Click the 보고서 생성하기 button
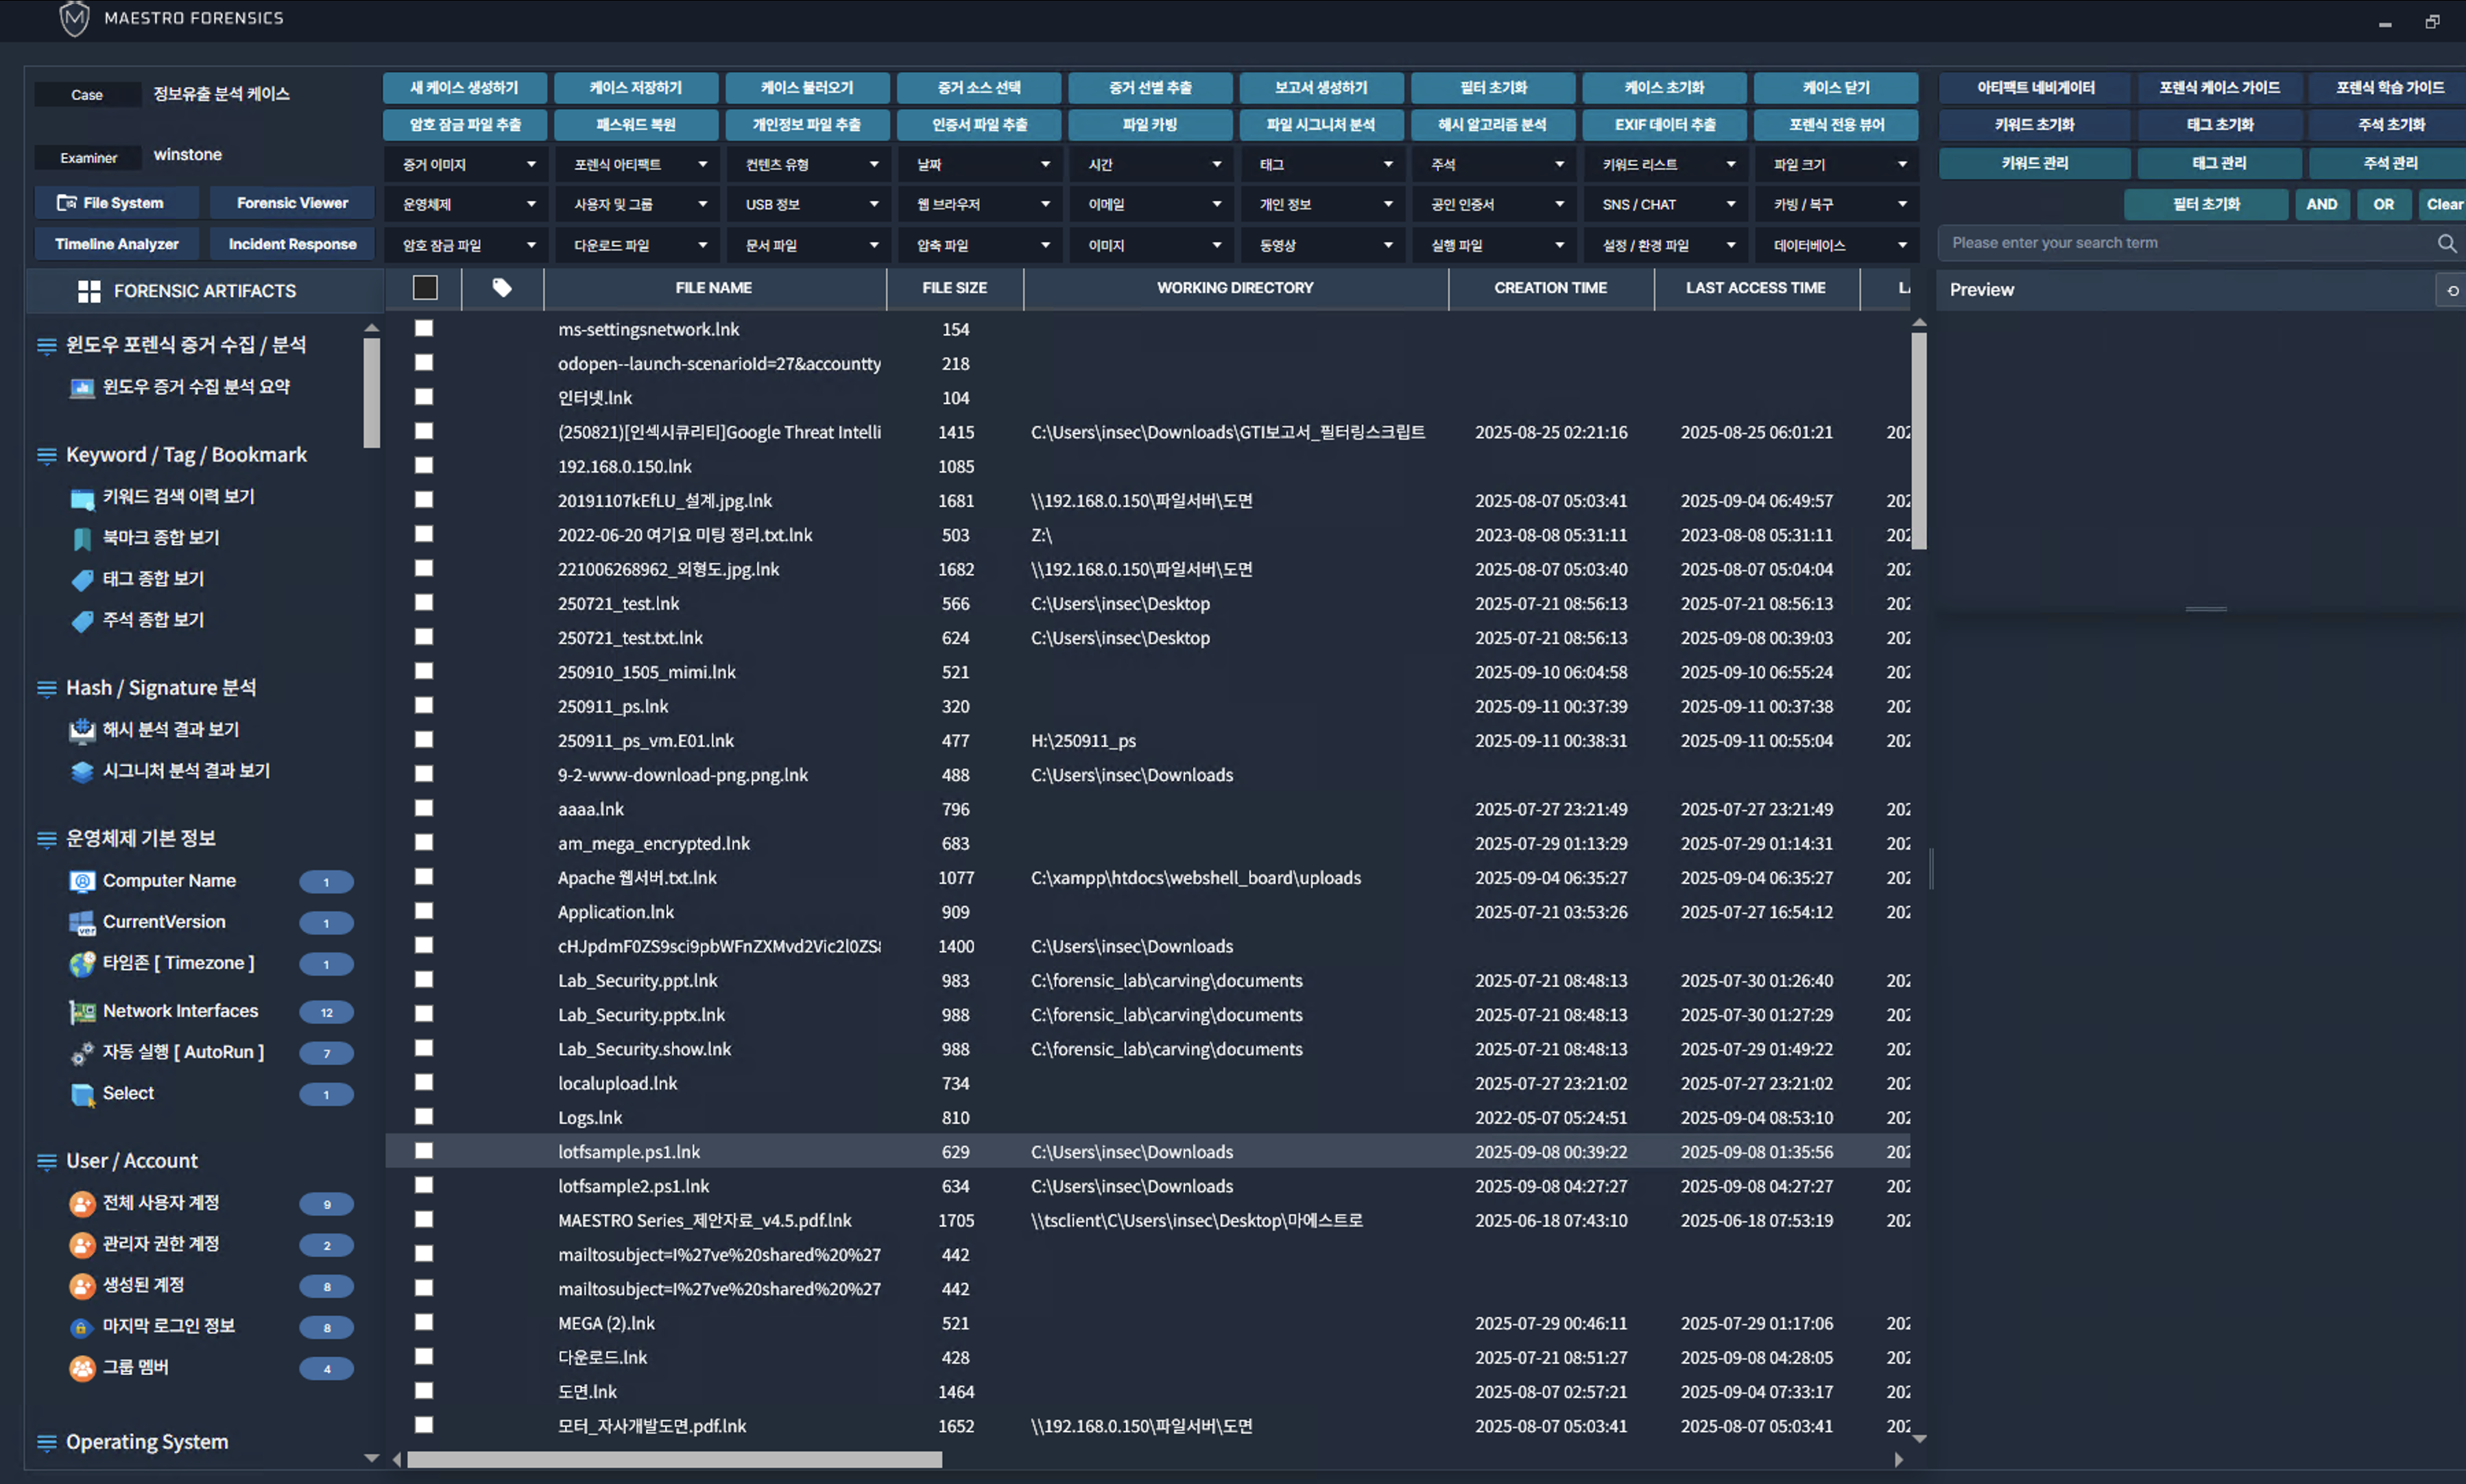The width and height of the screenshot is (2466, 1484). [1321, 88]
